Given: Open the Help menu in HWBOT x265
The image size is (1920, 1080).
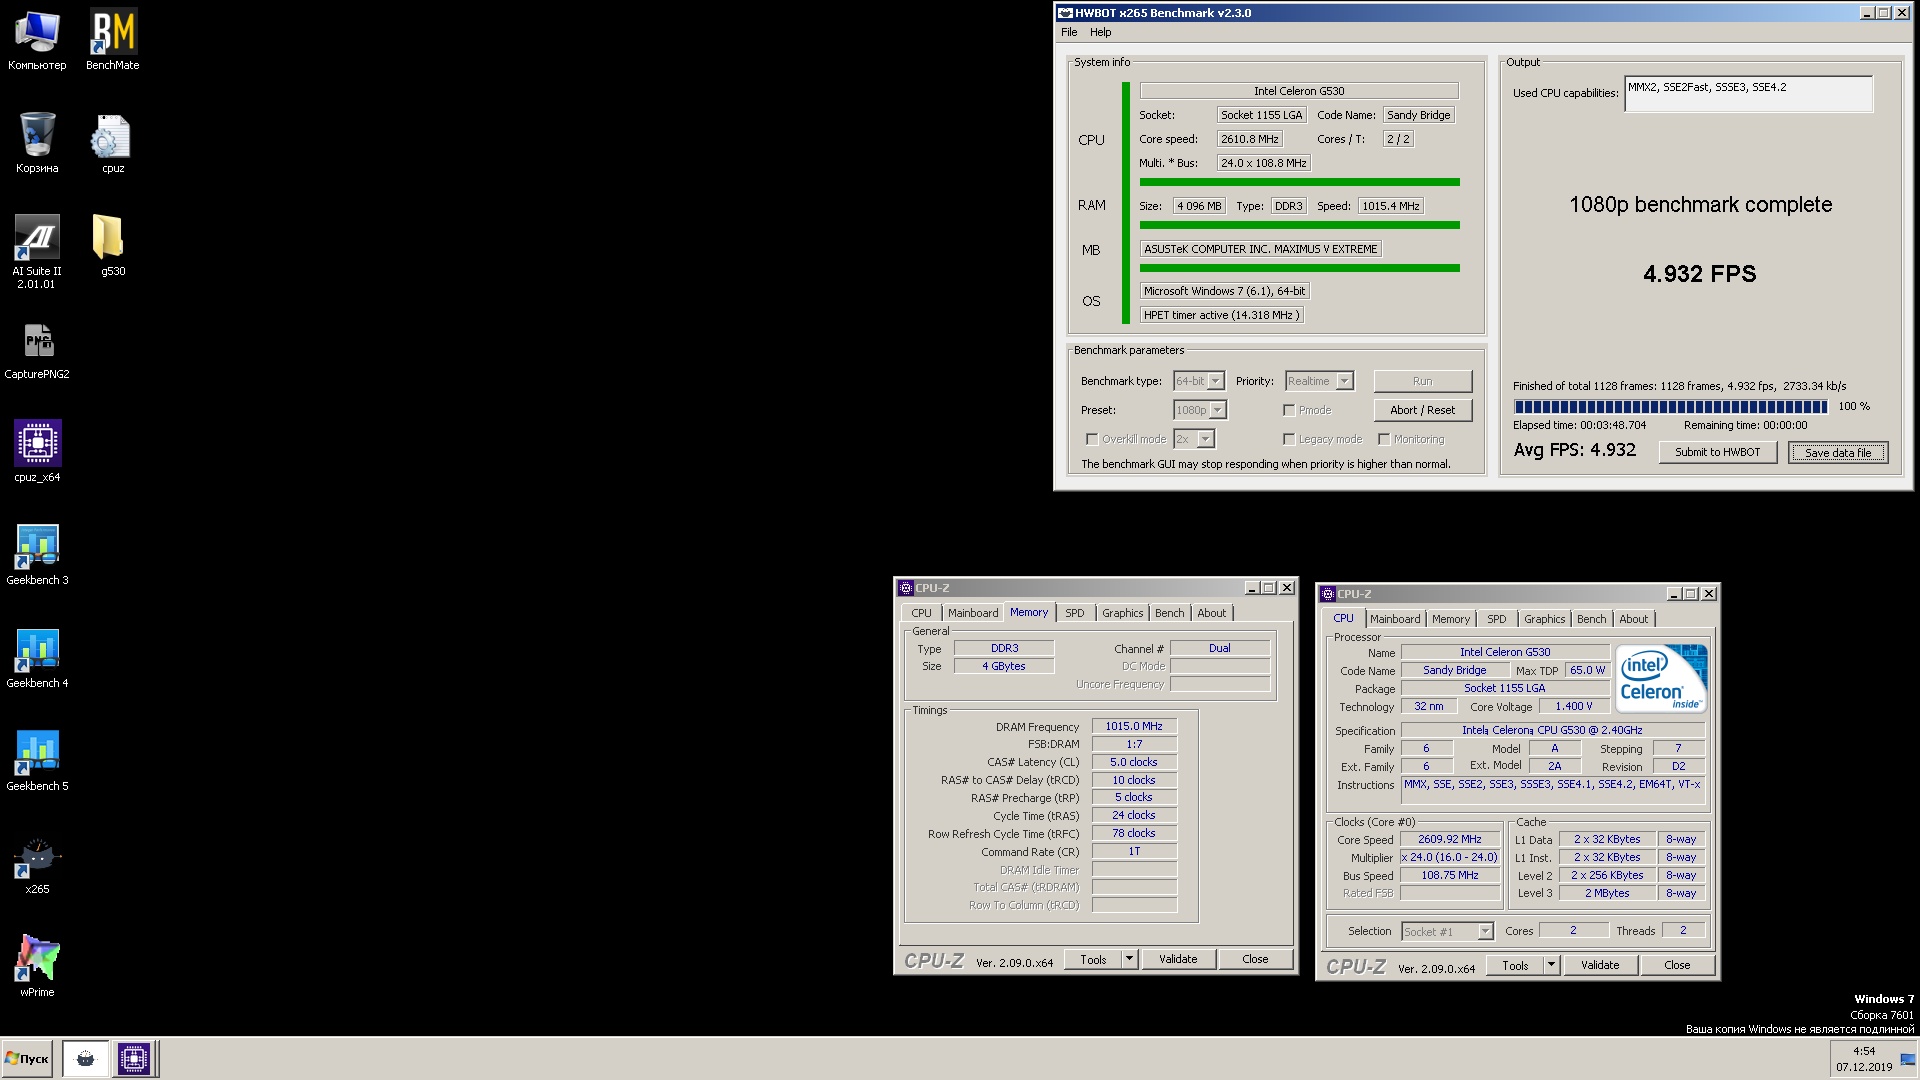Looking at the screenshot, I should (1100, 32).
